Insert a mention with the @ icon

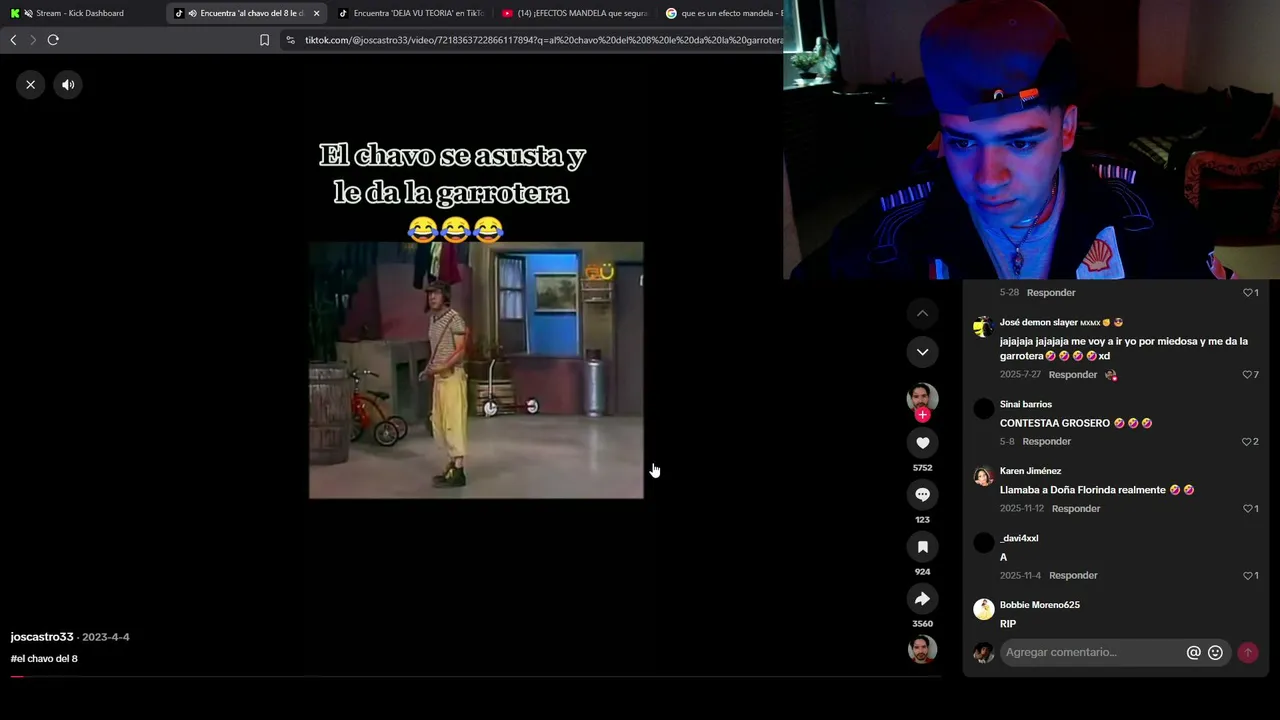pos(1193,652)
